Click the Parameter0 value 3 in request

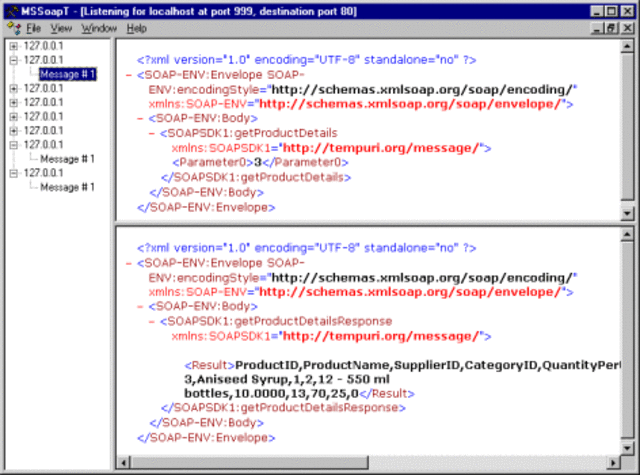[x=258, y=162]
